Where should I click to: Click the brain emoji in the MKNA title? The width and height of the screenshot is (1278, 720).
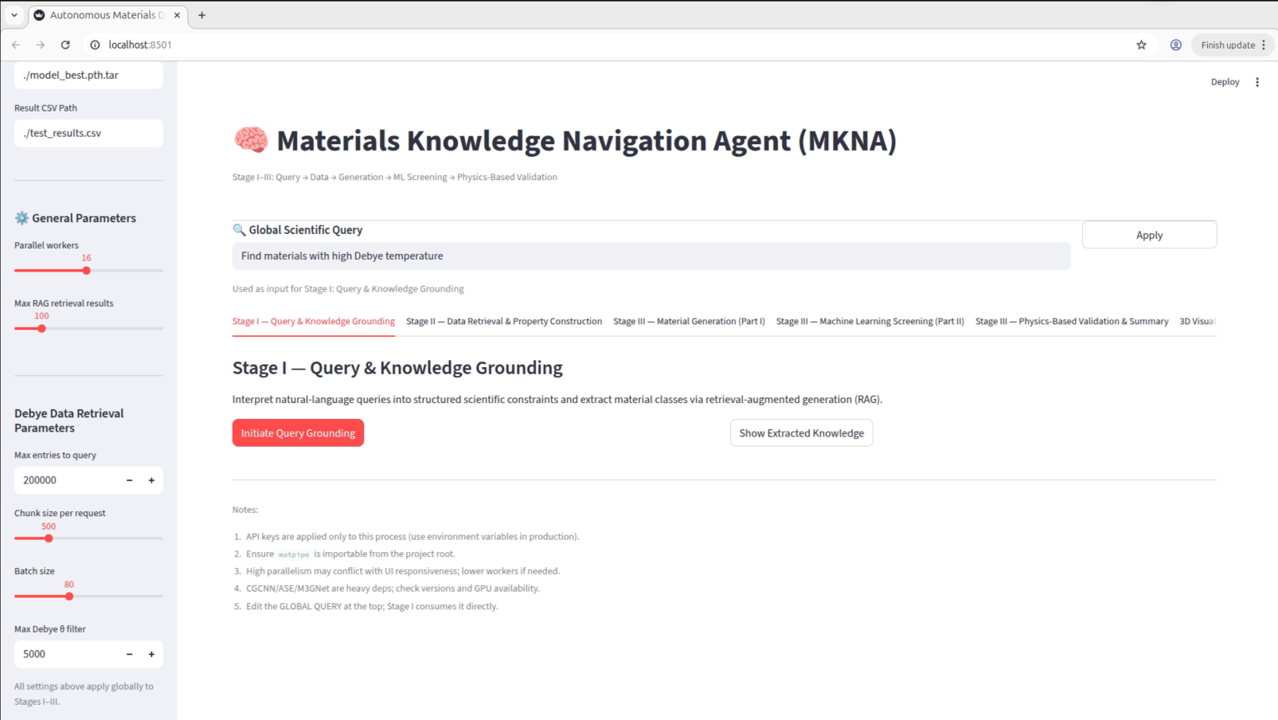pos(251,140)
